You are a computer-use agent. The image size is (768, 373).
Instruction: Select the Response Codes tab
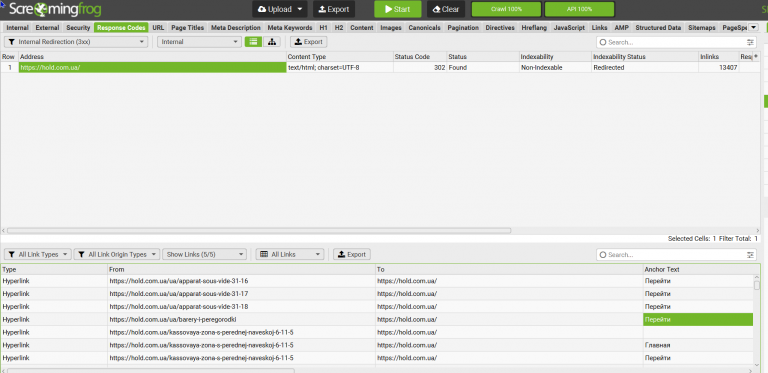click(x=121, y=28)
